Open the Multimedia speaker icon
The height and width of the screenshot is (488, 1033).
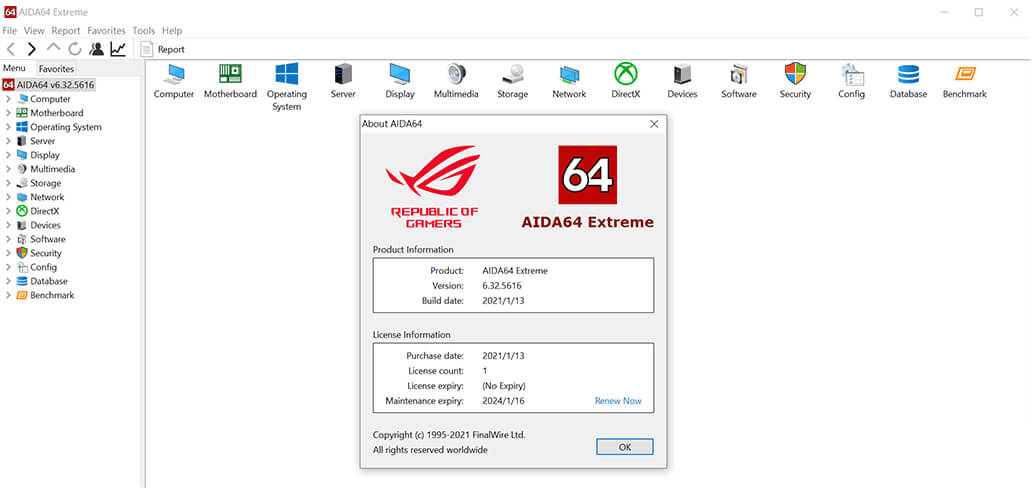[x=456, y=75]
